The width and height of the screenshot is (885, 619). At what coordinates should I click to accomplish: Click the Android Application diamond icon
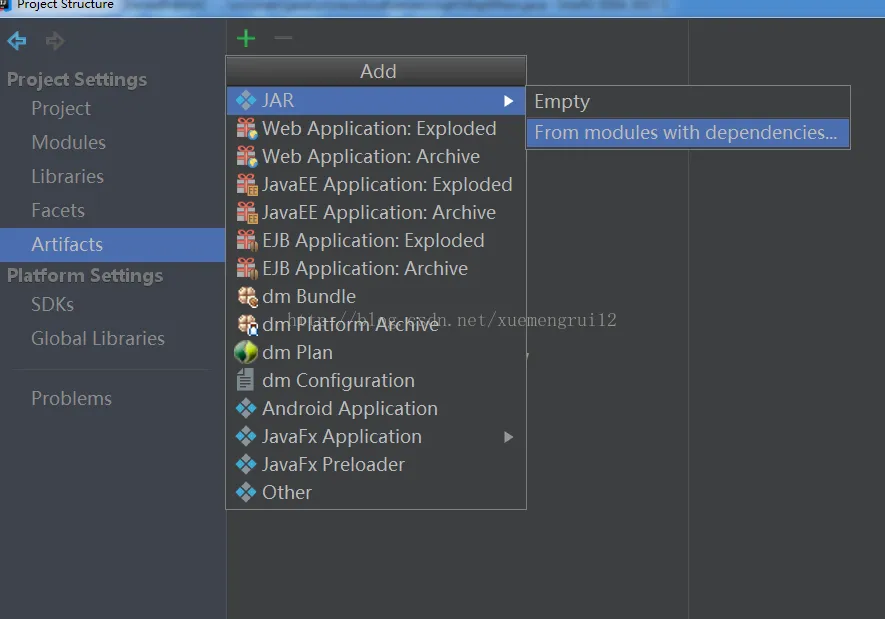(x=246, y=408)
